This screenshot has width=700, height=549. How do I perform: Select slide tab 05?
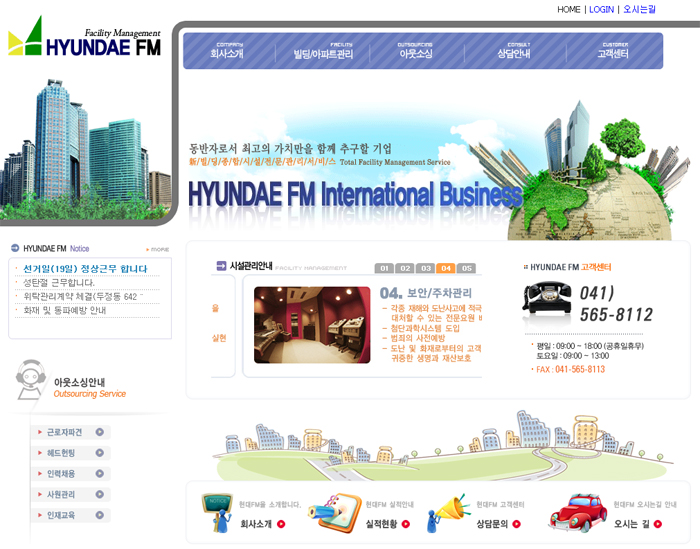coord(466,268)
